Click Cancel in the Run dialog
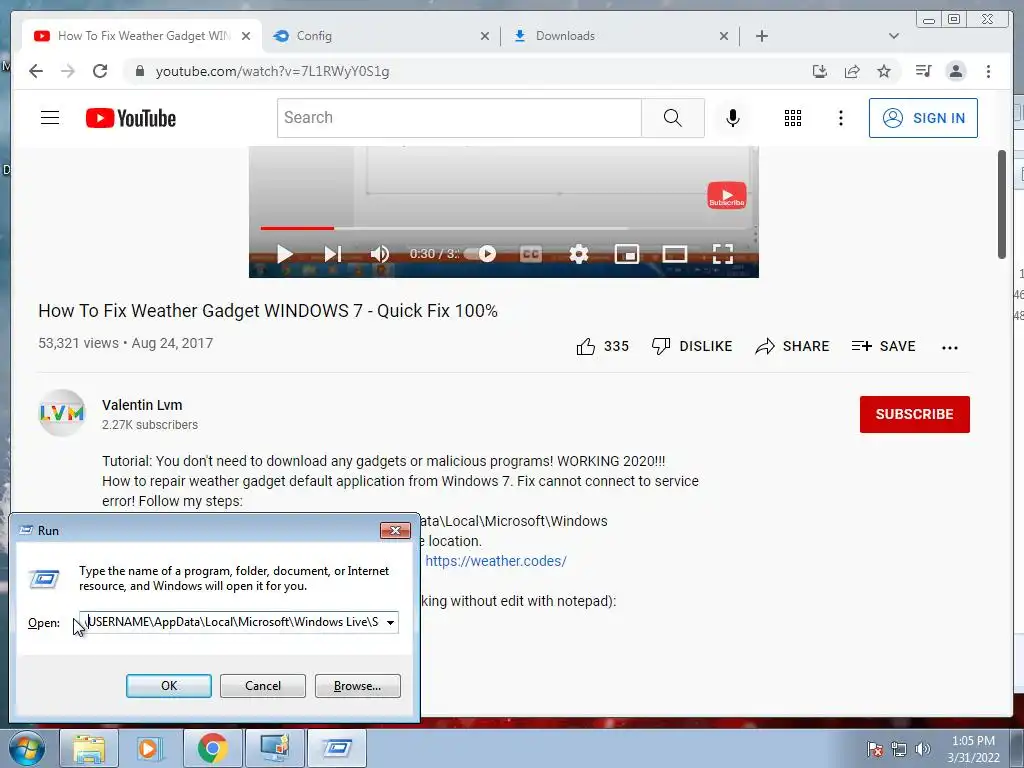This screenshot has width=1024, height=768. point(263,686)
